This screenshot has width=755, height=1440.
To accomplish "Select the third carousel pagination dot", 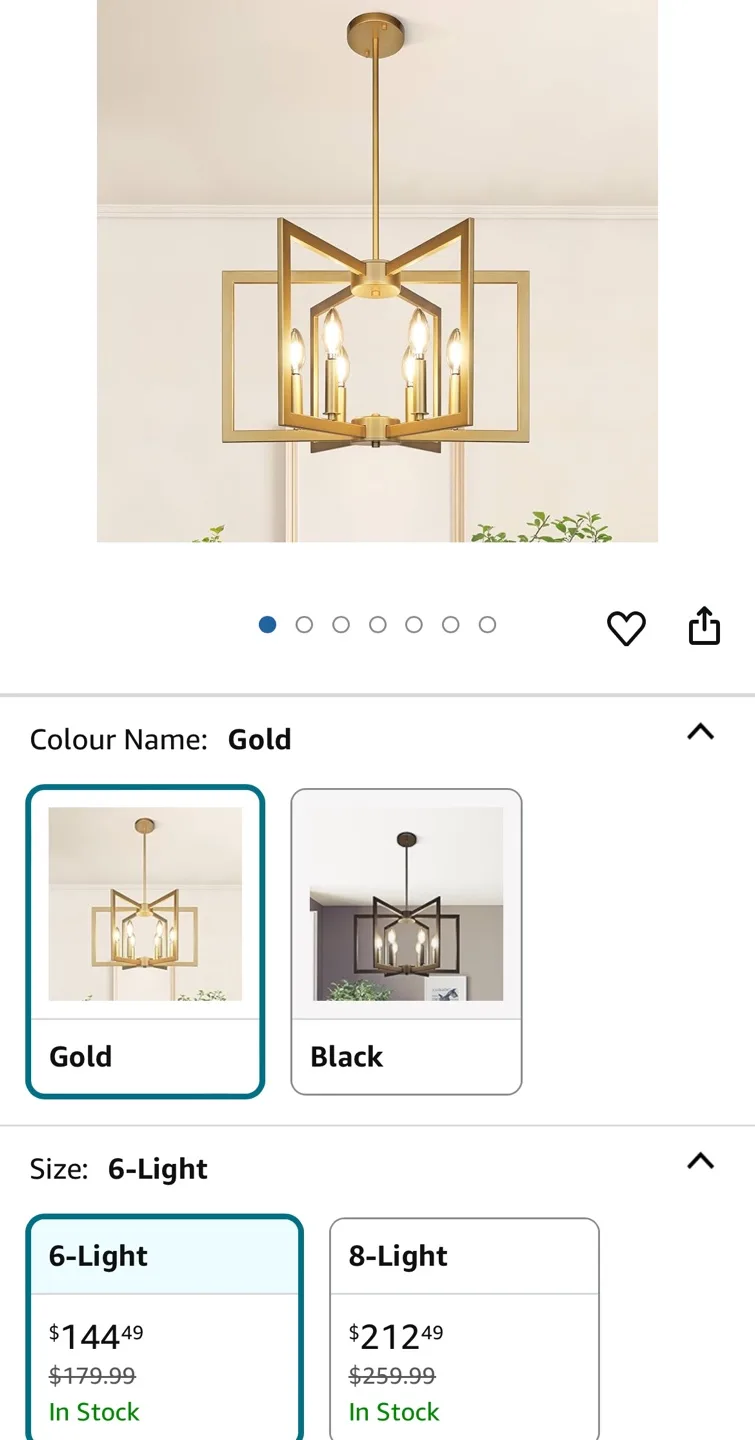I will pos(341,623).
